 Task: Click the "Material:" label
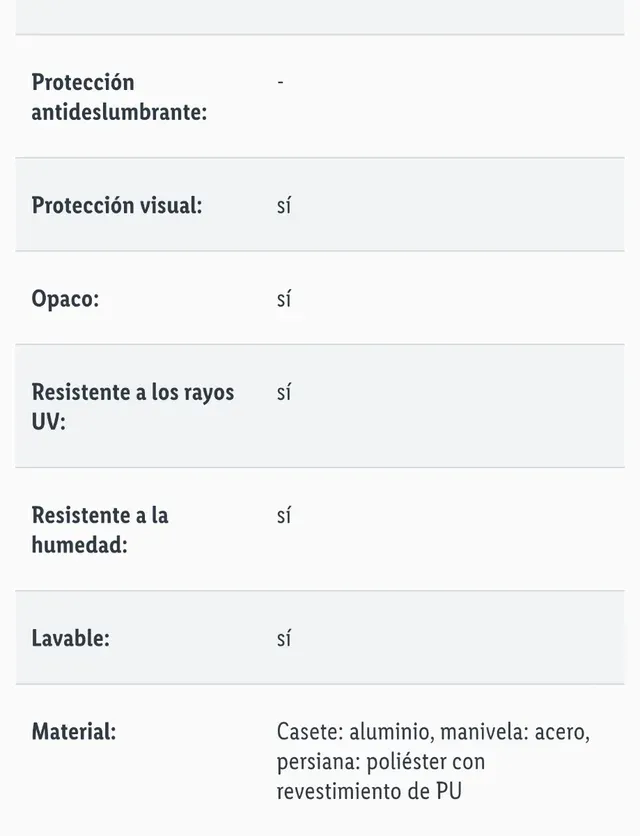(74, 732)
